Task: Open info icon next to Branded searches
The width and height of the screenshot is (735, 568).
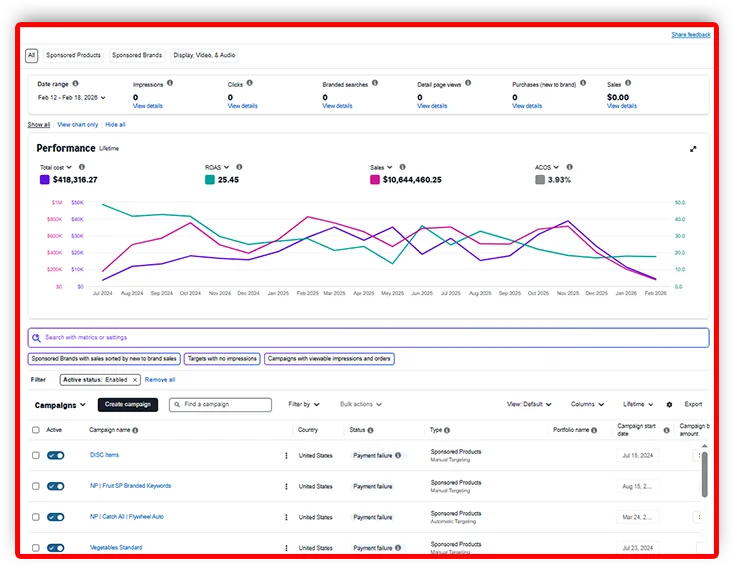Action: tap(375, 83)
